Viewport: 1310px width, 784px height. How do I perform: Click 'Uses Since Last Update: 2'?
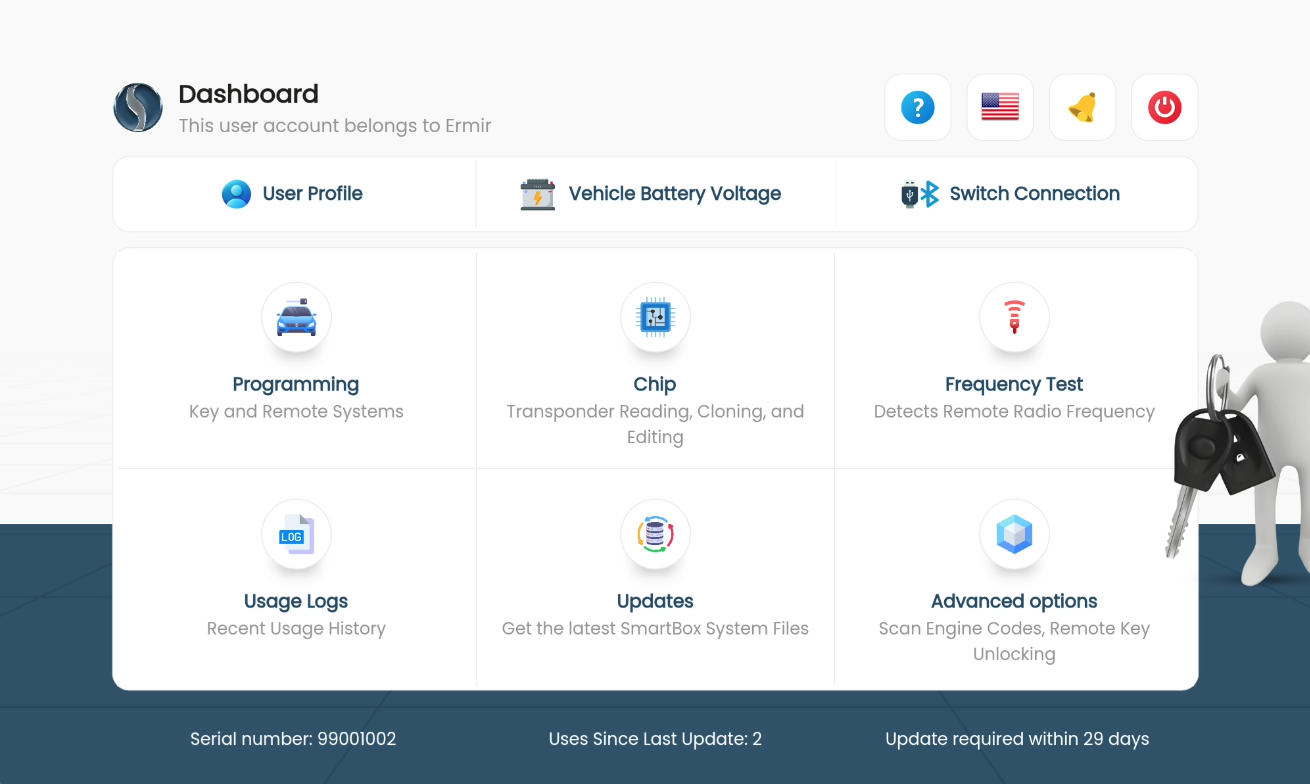coord(655,740)
